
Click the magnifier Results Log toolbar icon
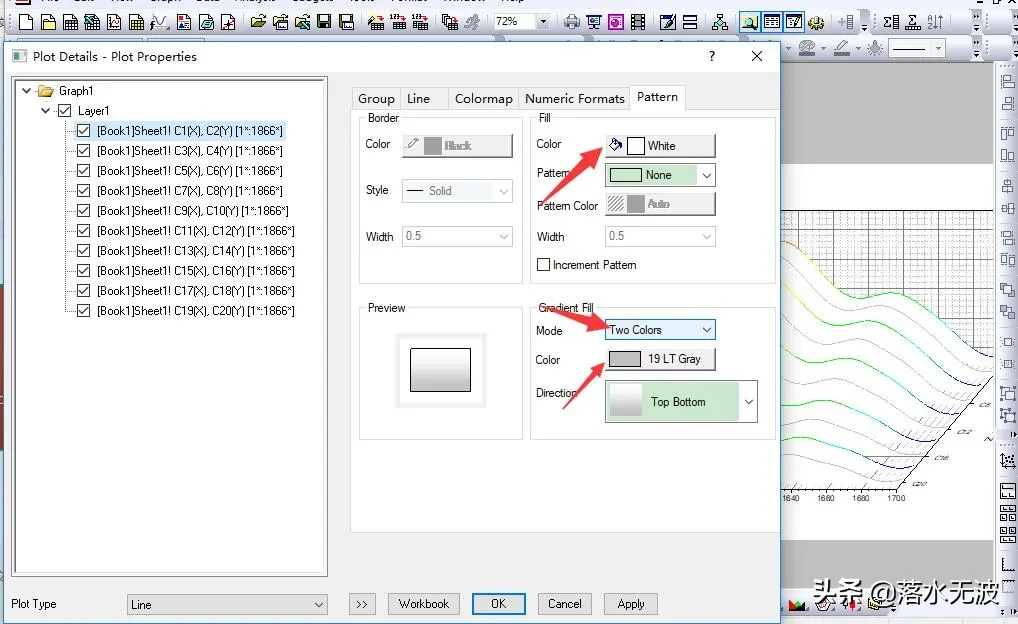[749, 22]
